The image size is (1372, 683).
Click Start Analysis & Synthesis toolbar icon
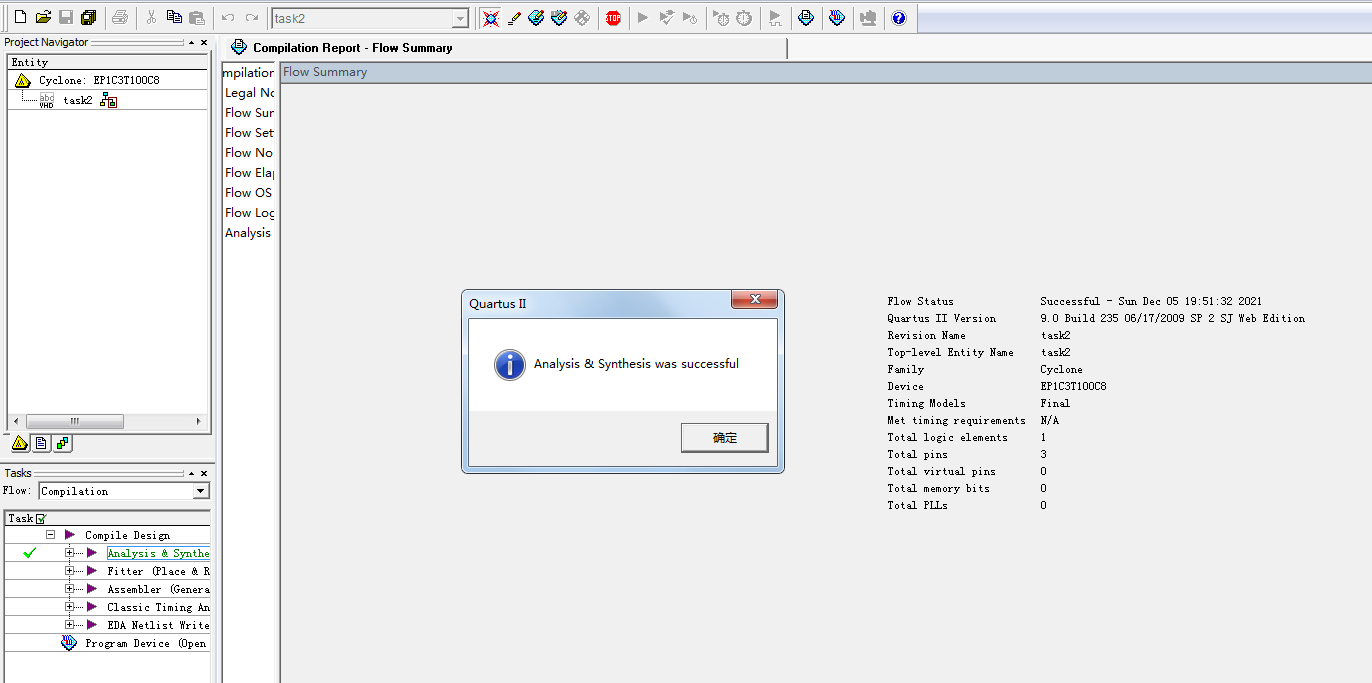[x=666, y=18]
